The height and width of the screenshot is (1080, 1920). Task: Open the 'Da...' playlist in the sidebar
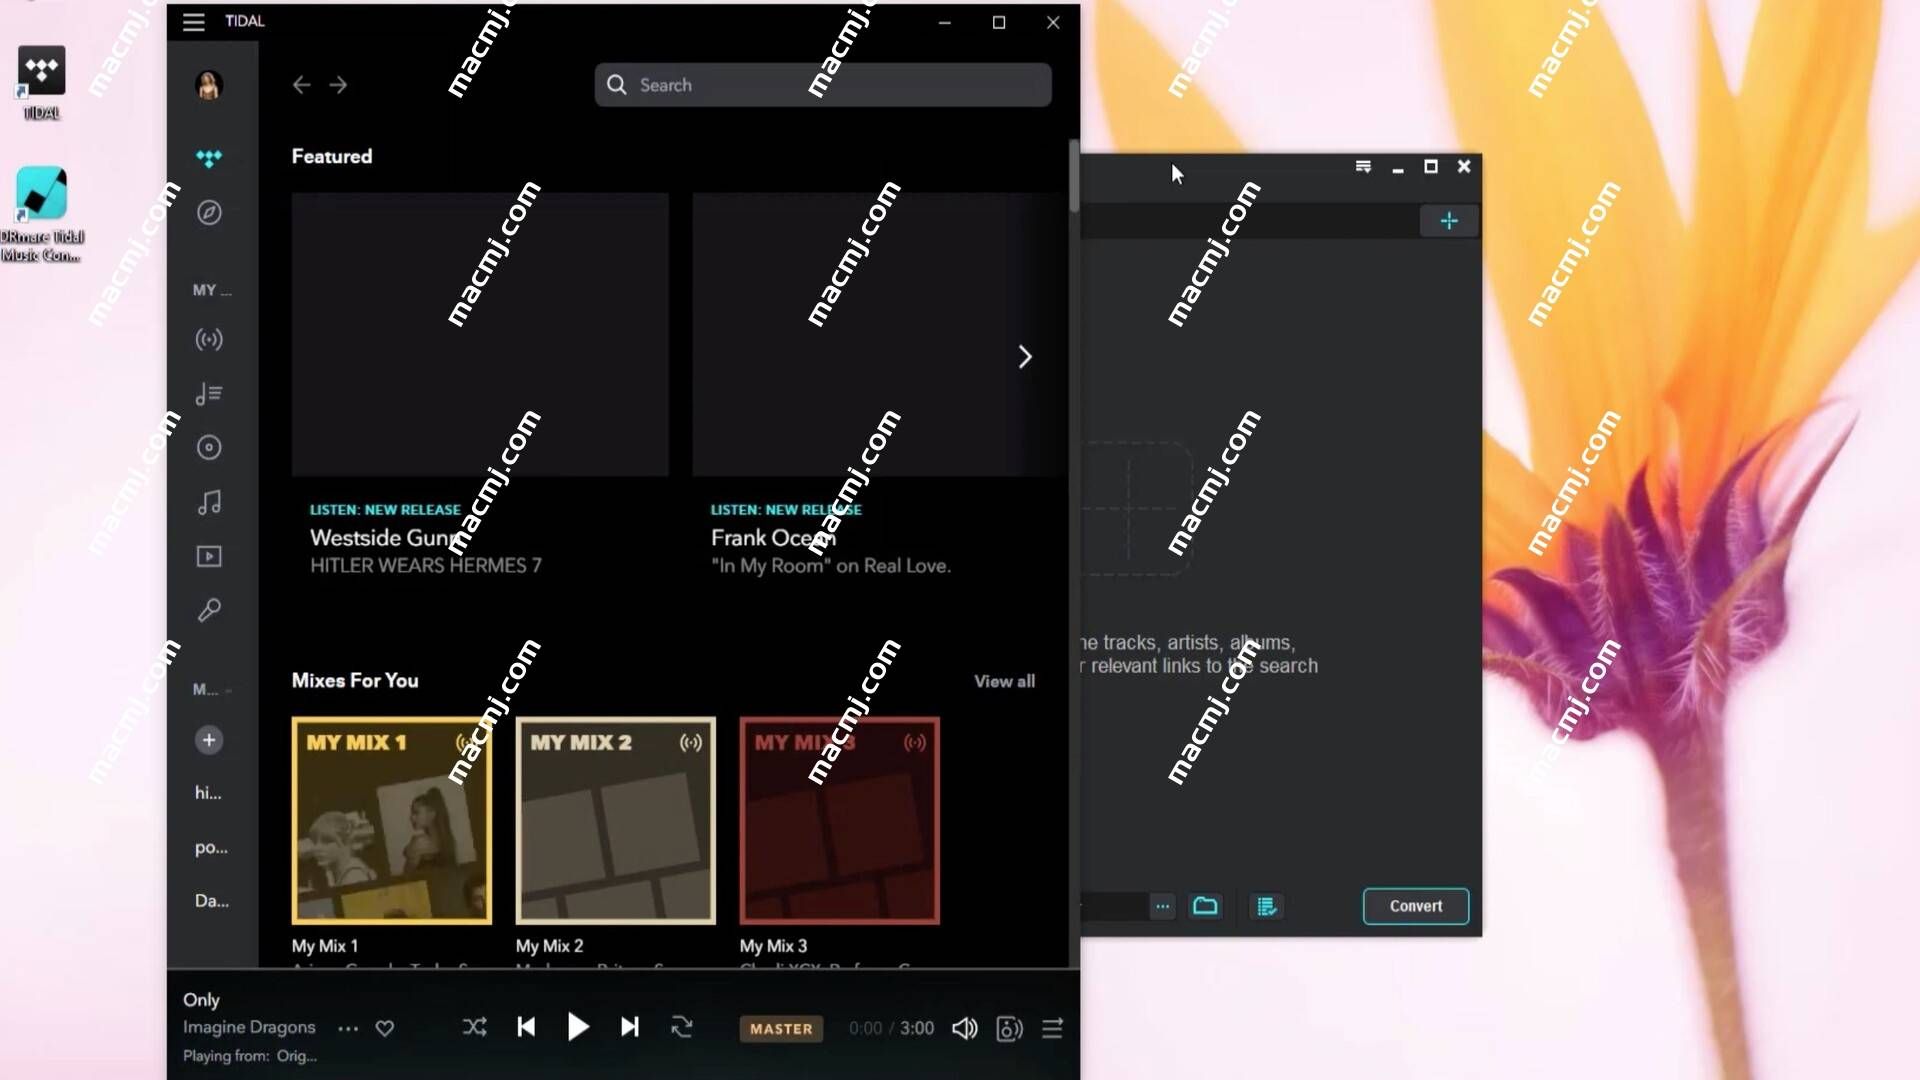tap(211, 901)
